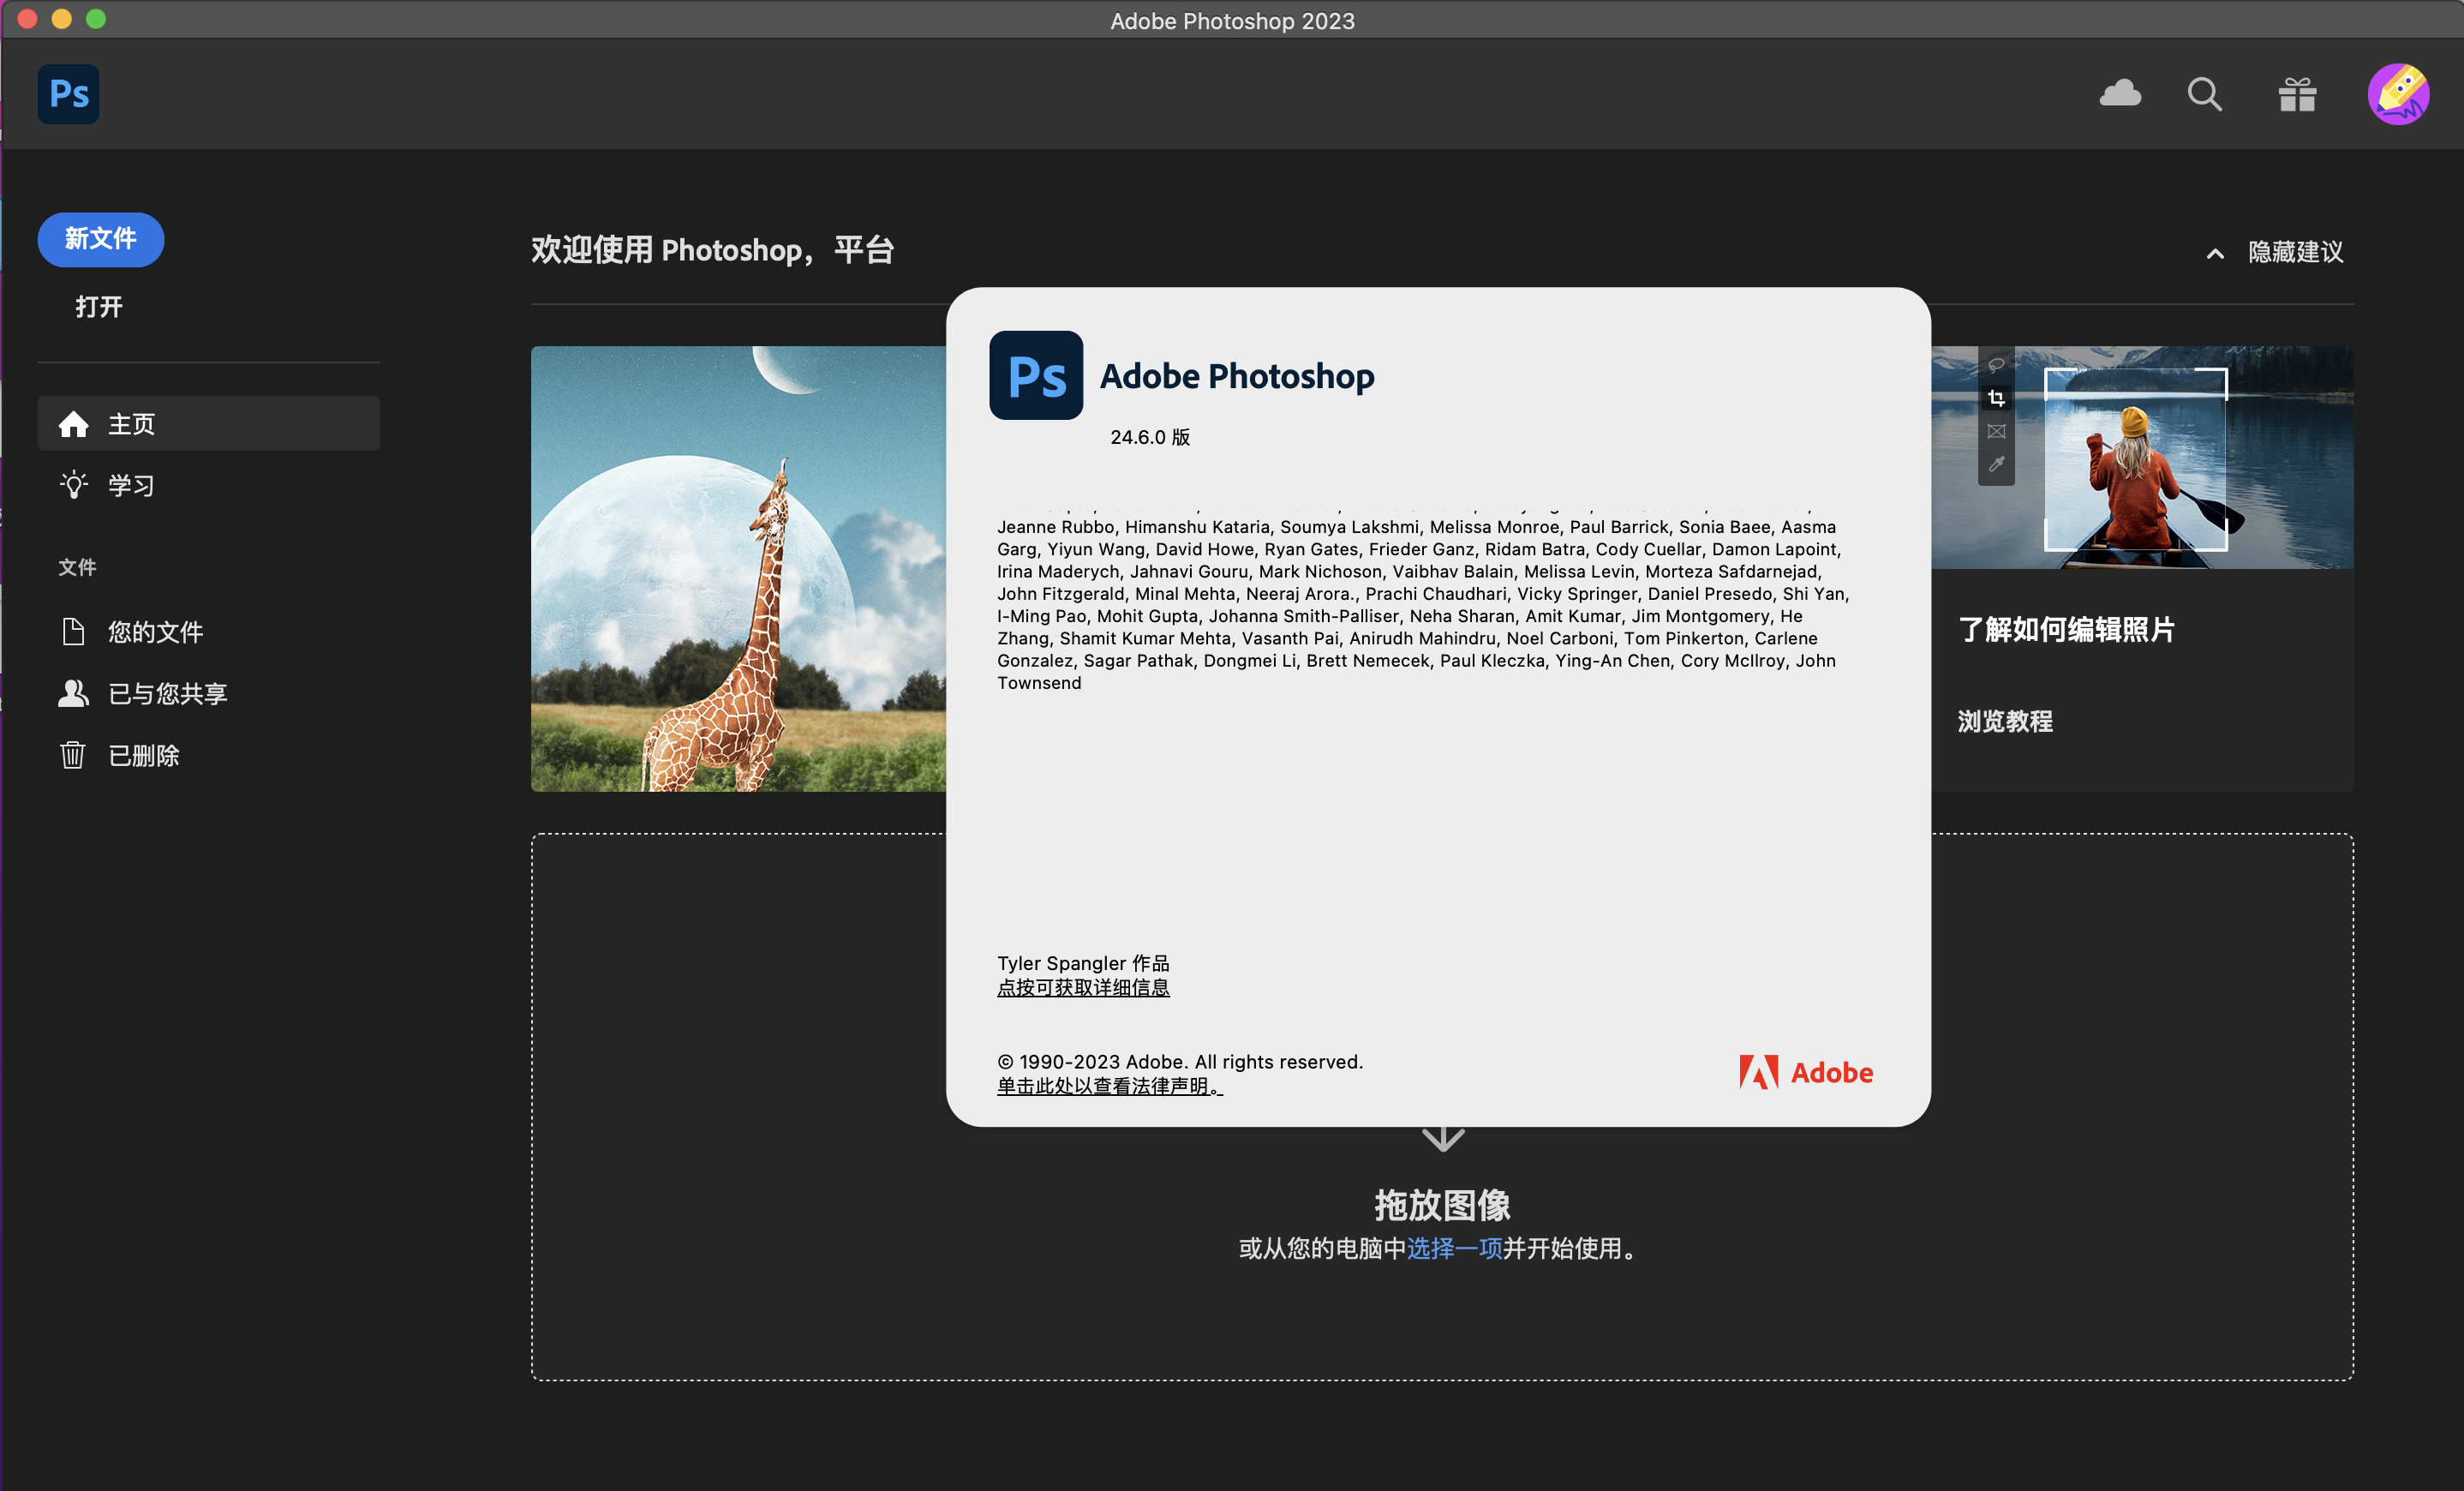This screenshot has height=1491, width=2464.
Task: Click the Deleted (已删除) trash icon
Action: tap(72, 755)
